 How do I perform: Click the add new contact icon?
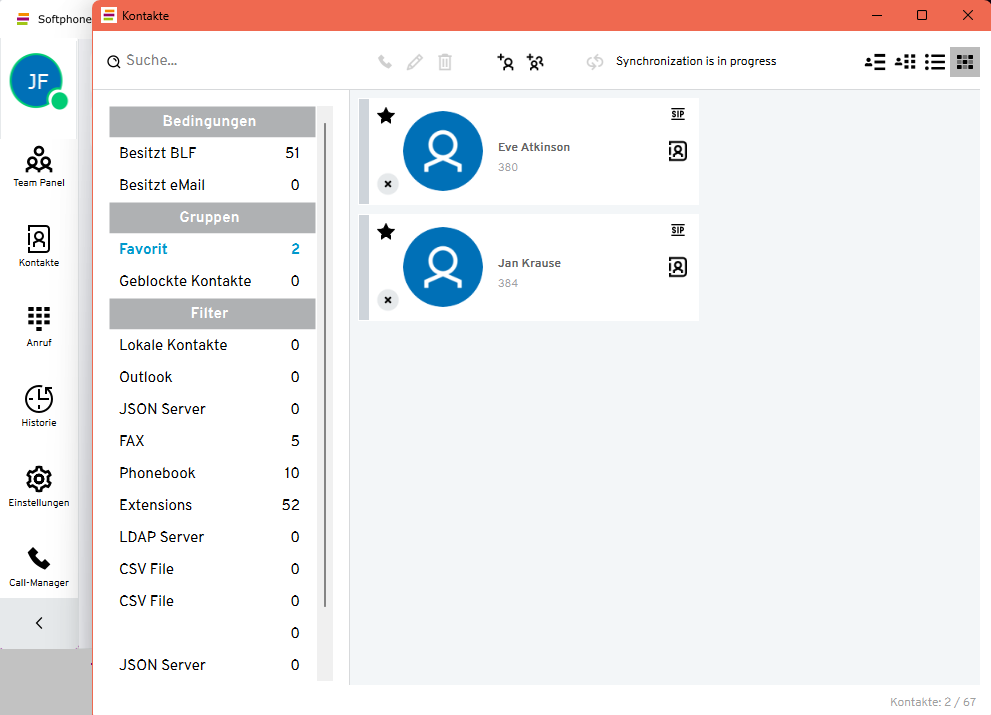(x=506, y=62)
